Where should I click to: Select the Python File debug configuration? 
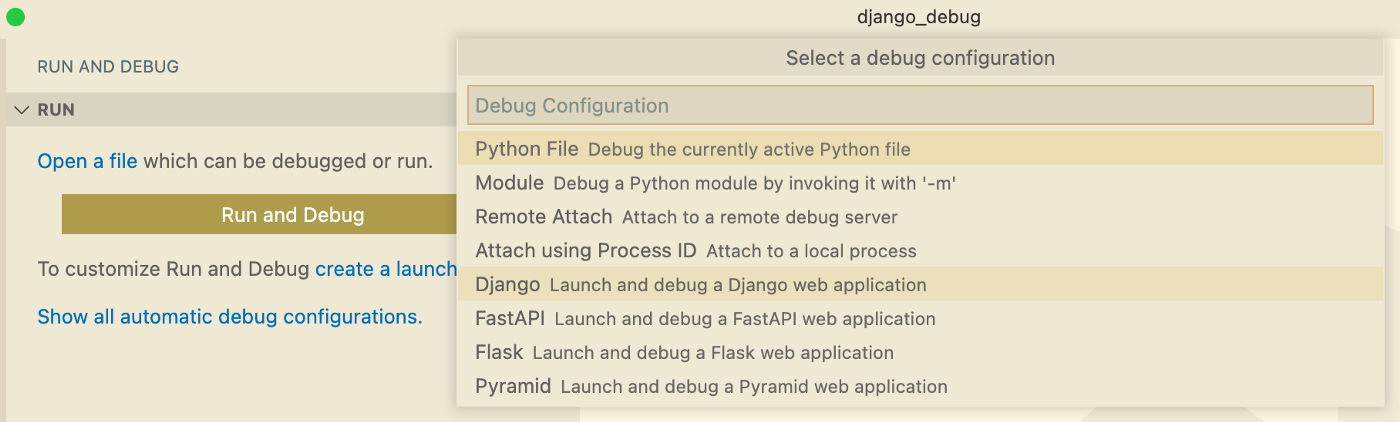(921, 149)
